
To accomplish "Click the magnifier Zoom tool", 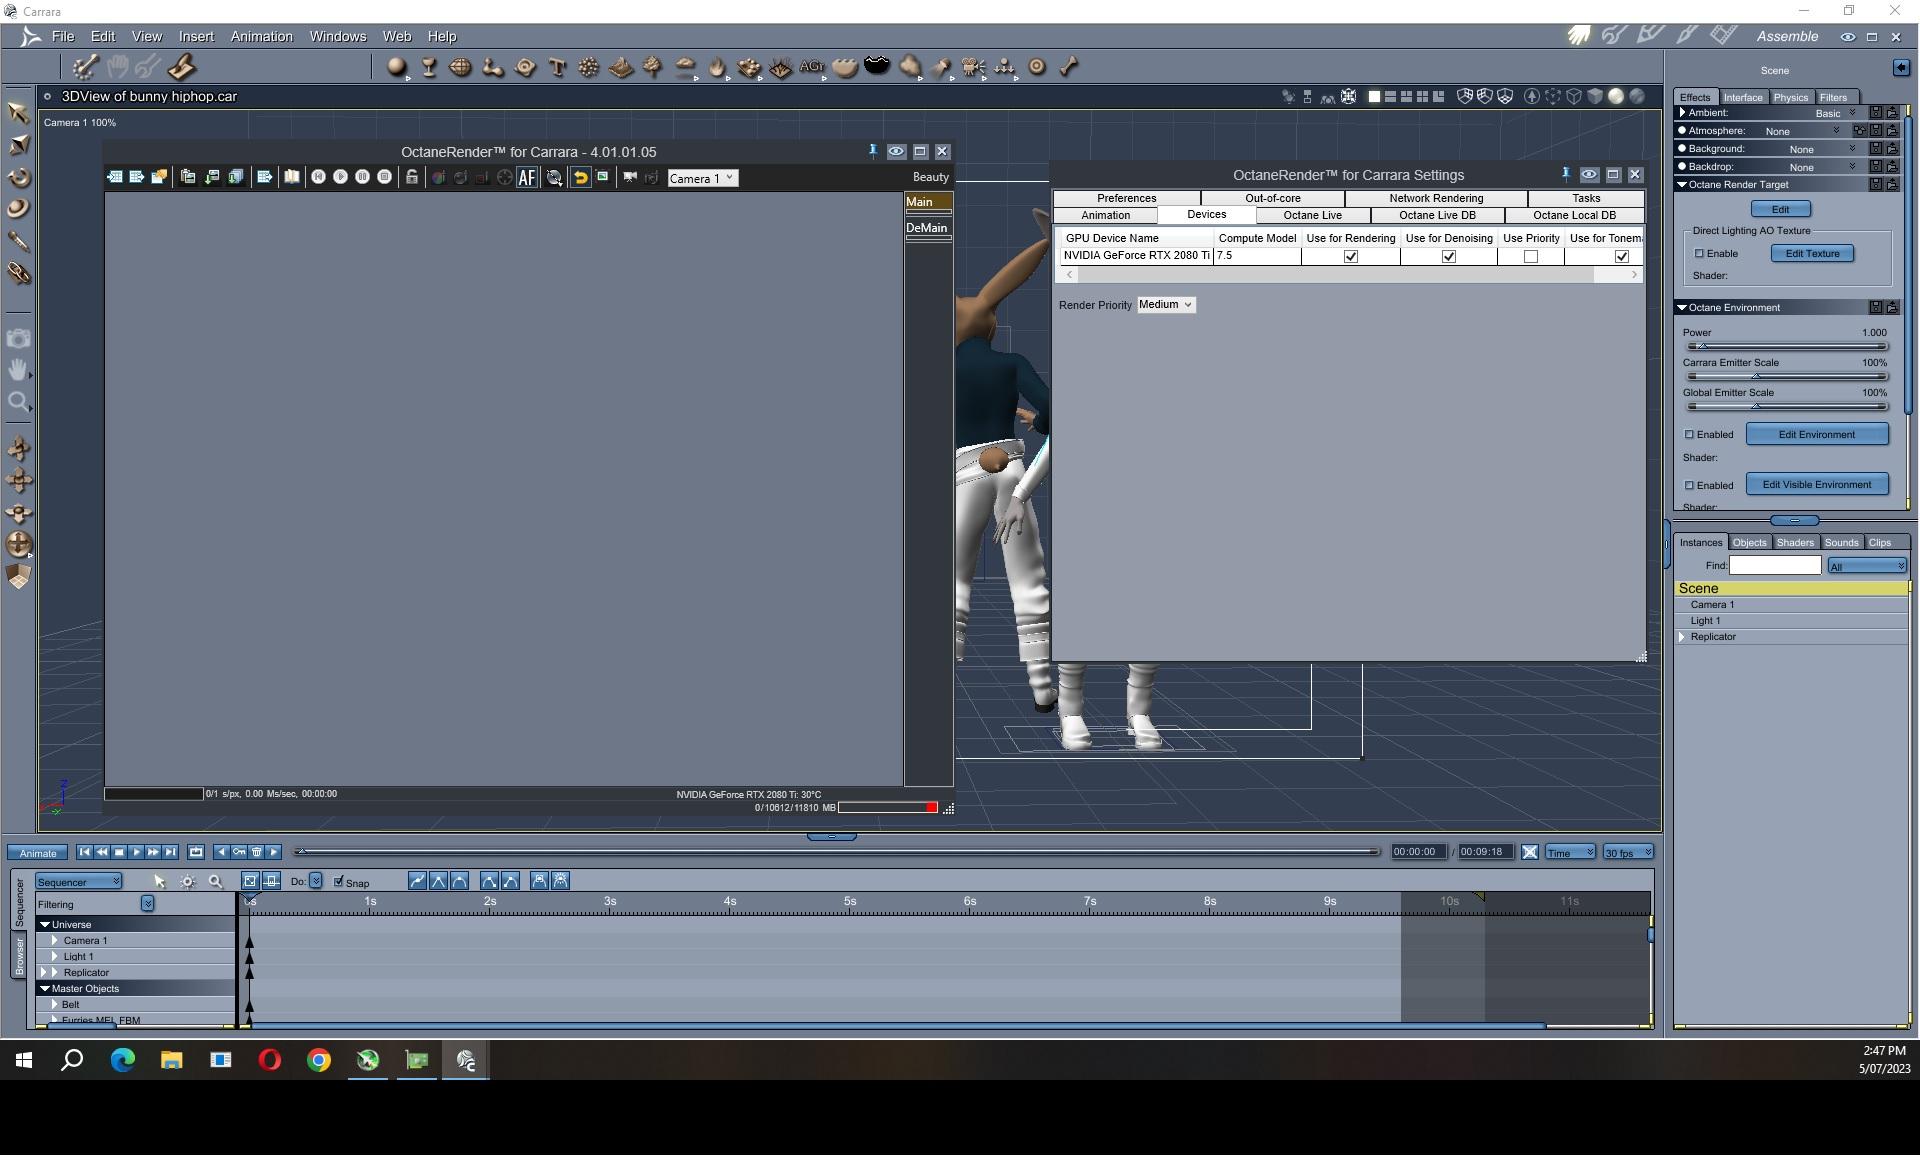I will point(19,403).
